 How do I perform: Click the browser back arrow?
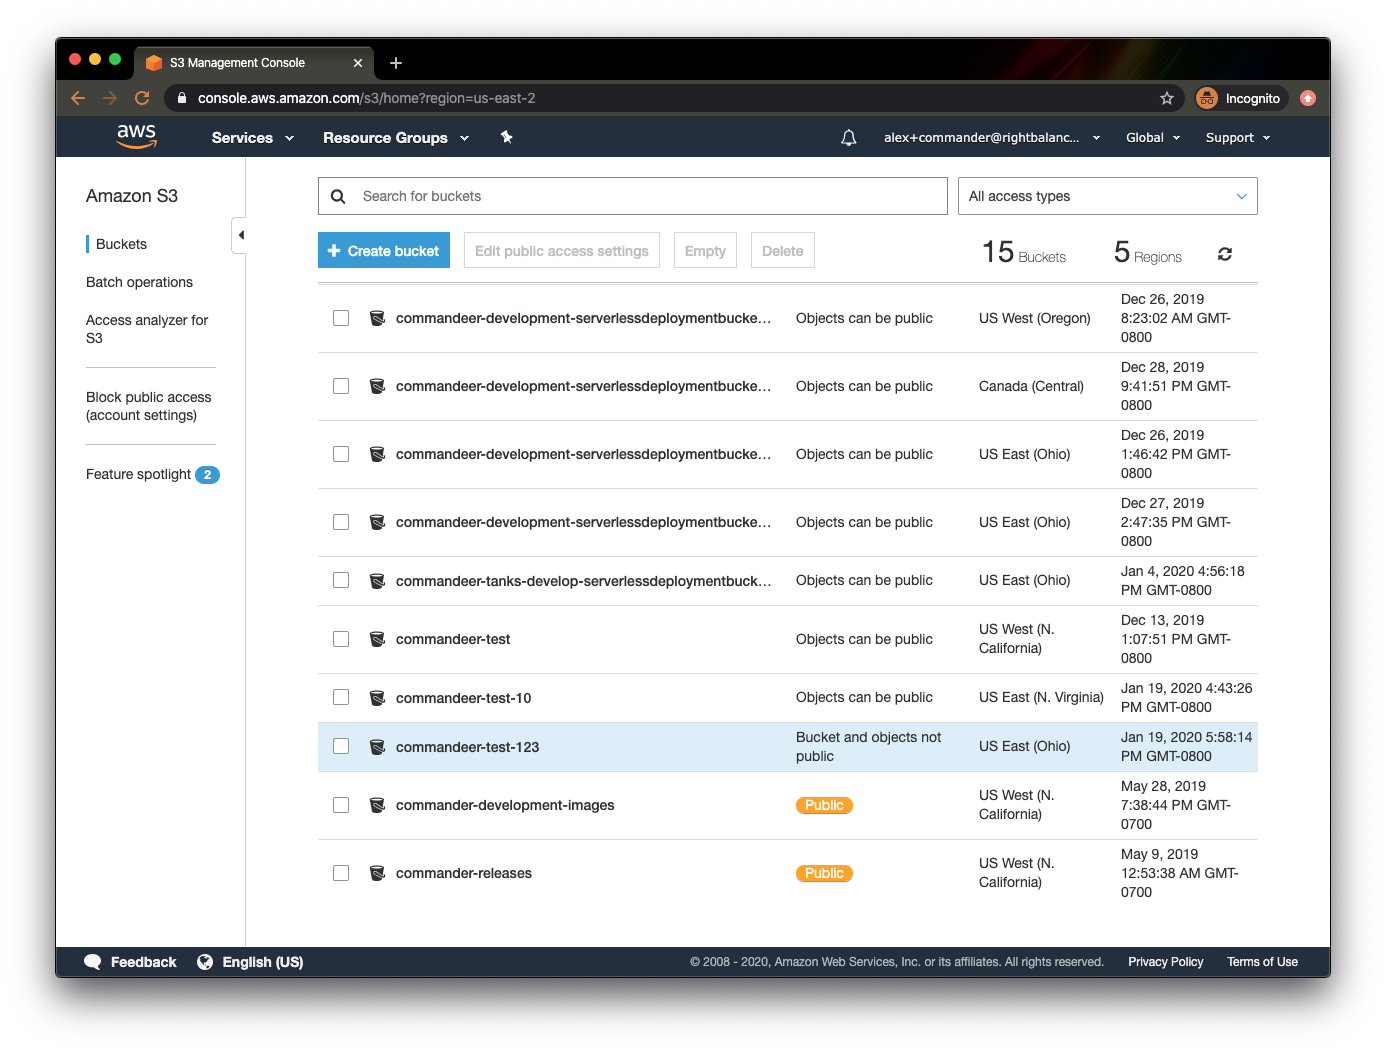[78, 98]
